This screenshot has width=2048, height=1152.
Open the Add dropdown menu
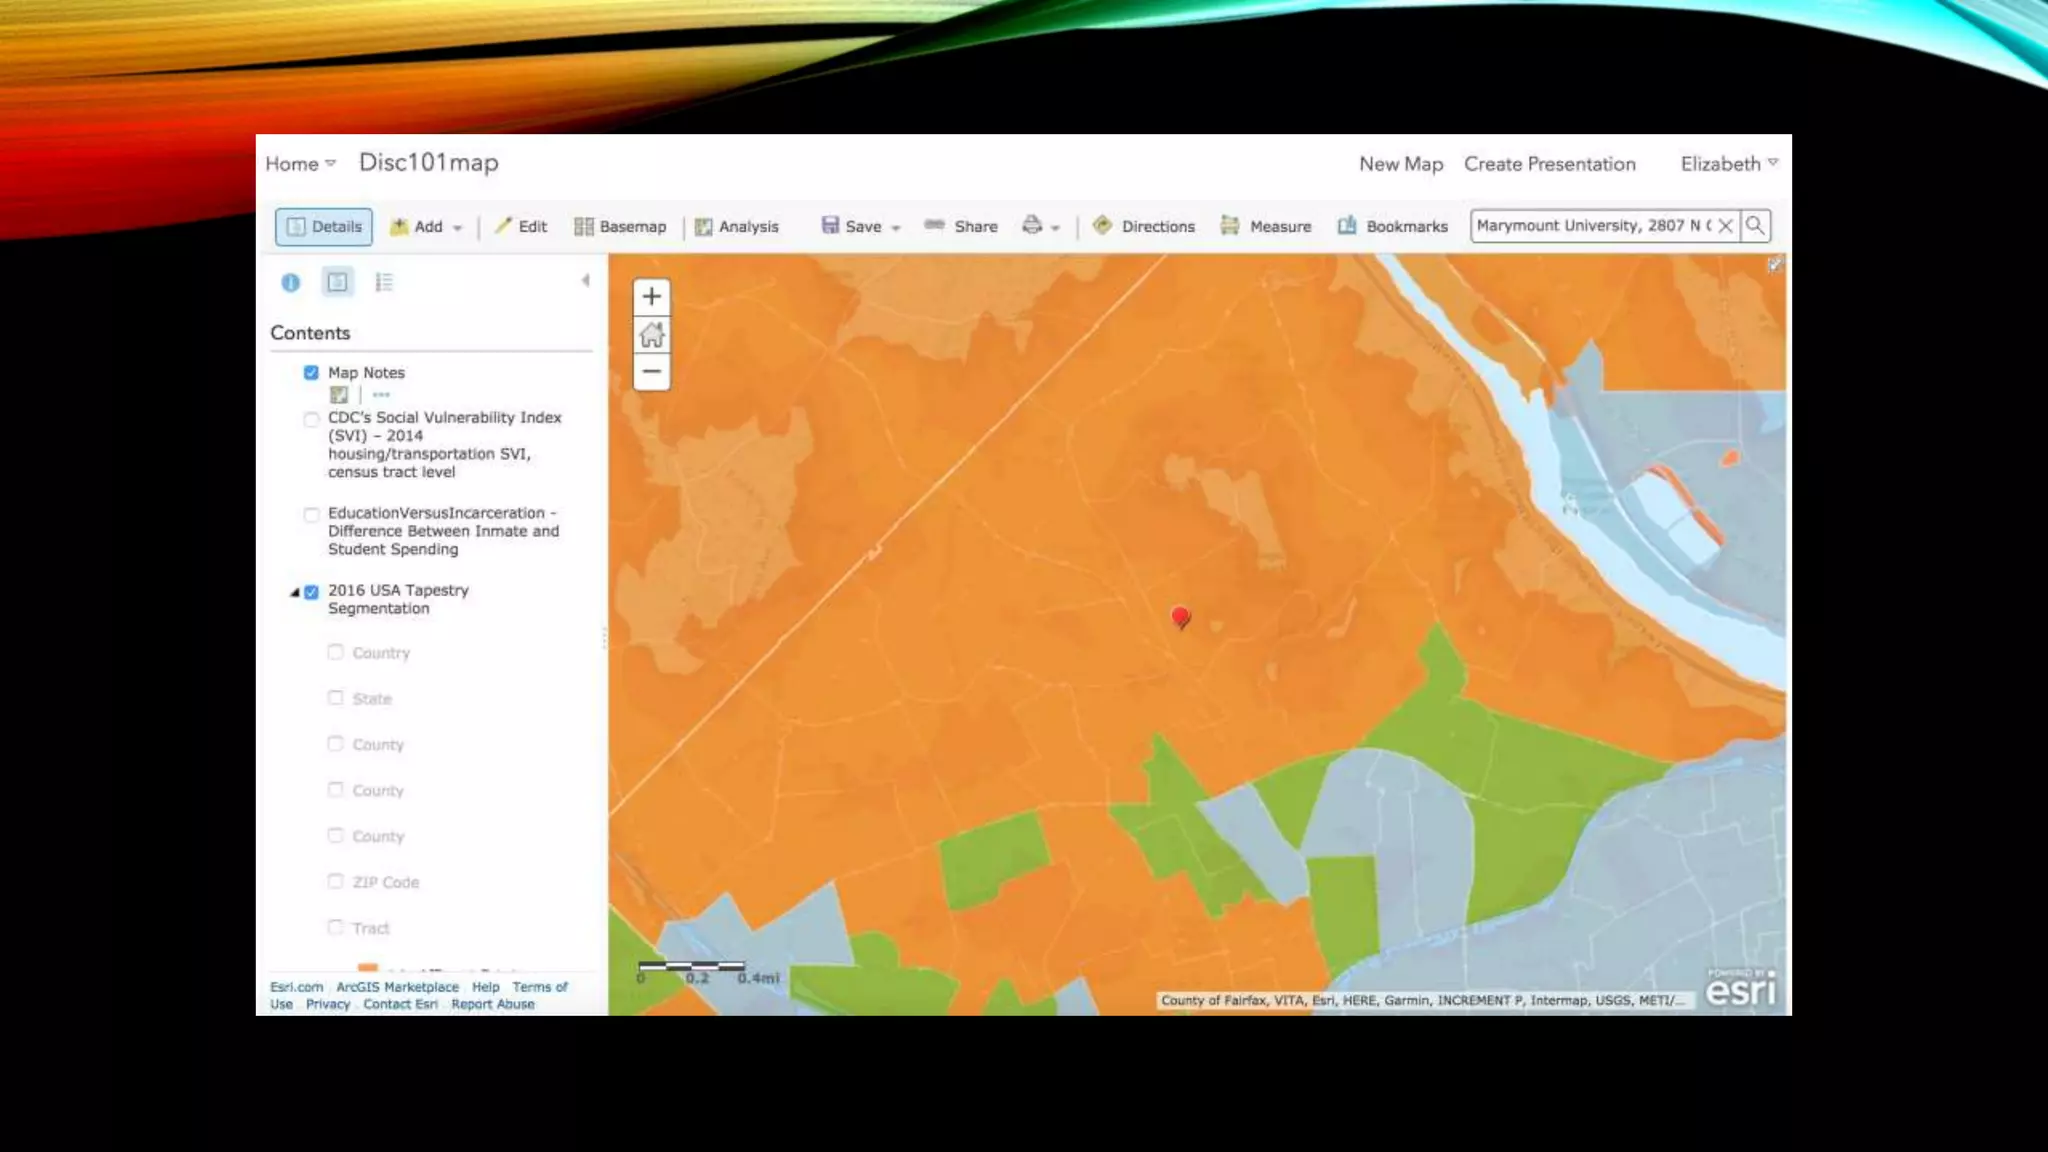(x=427, y=227)
